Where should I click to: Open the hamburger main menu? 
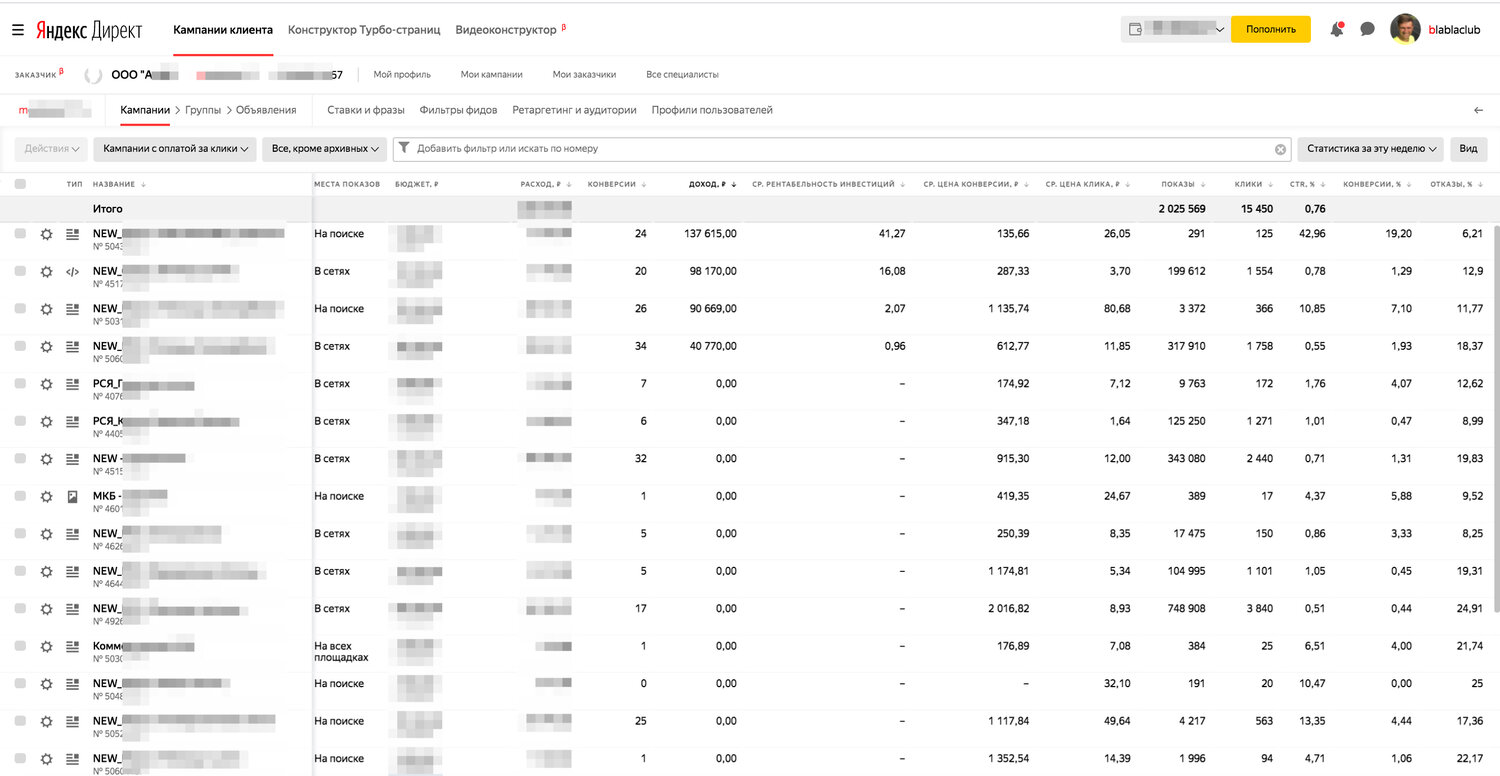pos(18,30)
